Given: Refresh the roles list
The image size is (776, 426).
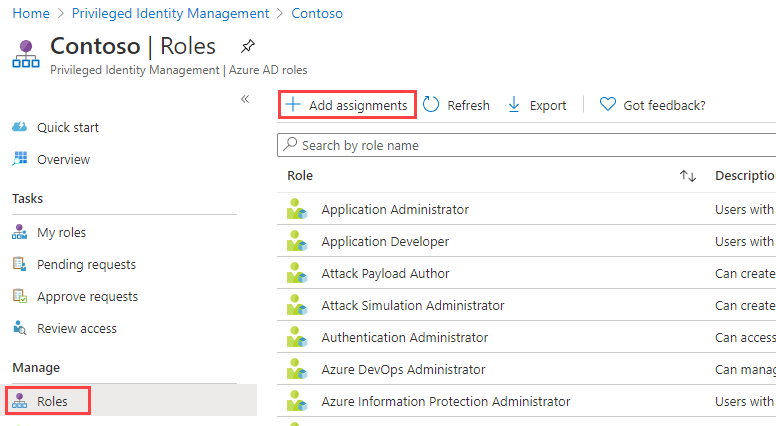Looking at the screenshot, I should (456, 105).
